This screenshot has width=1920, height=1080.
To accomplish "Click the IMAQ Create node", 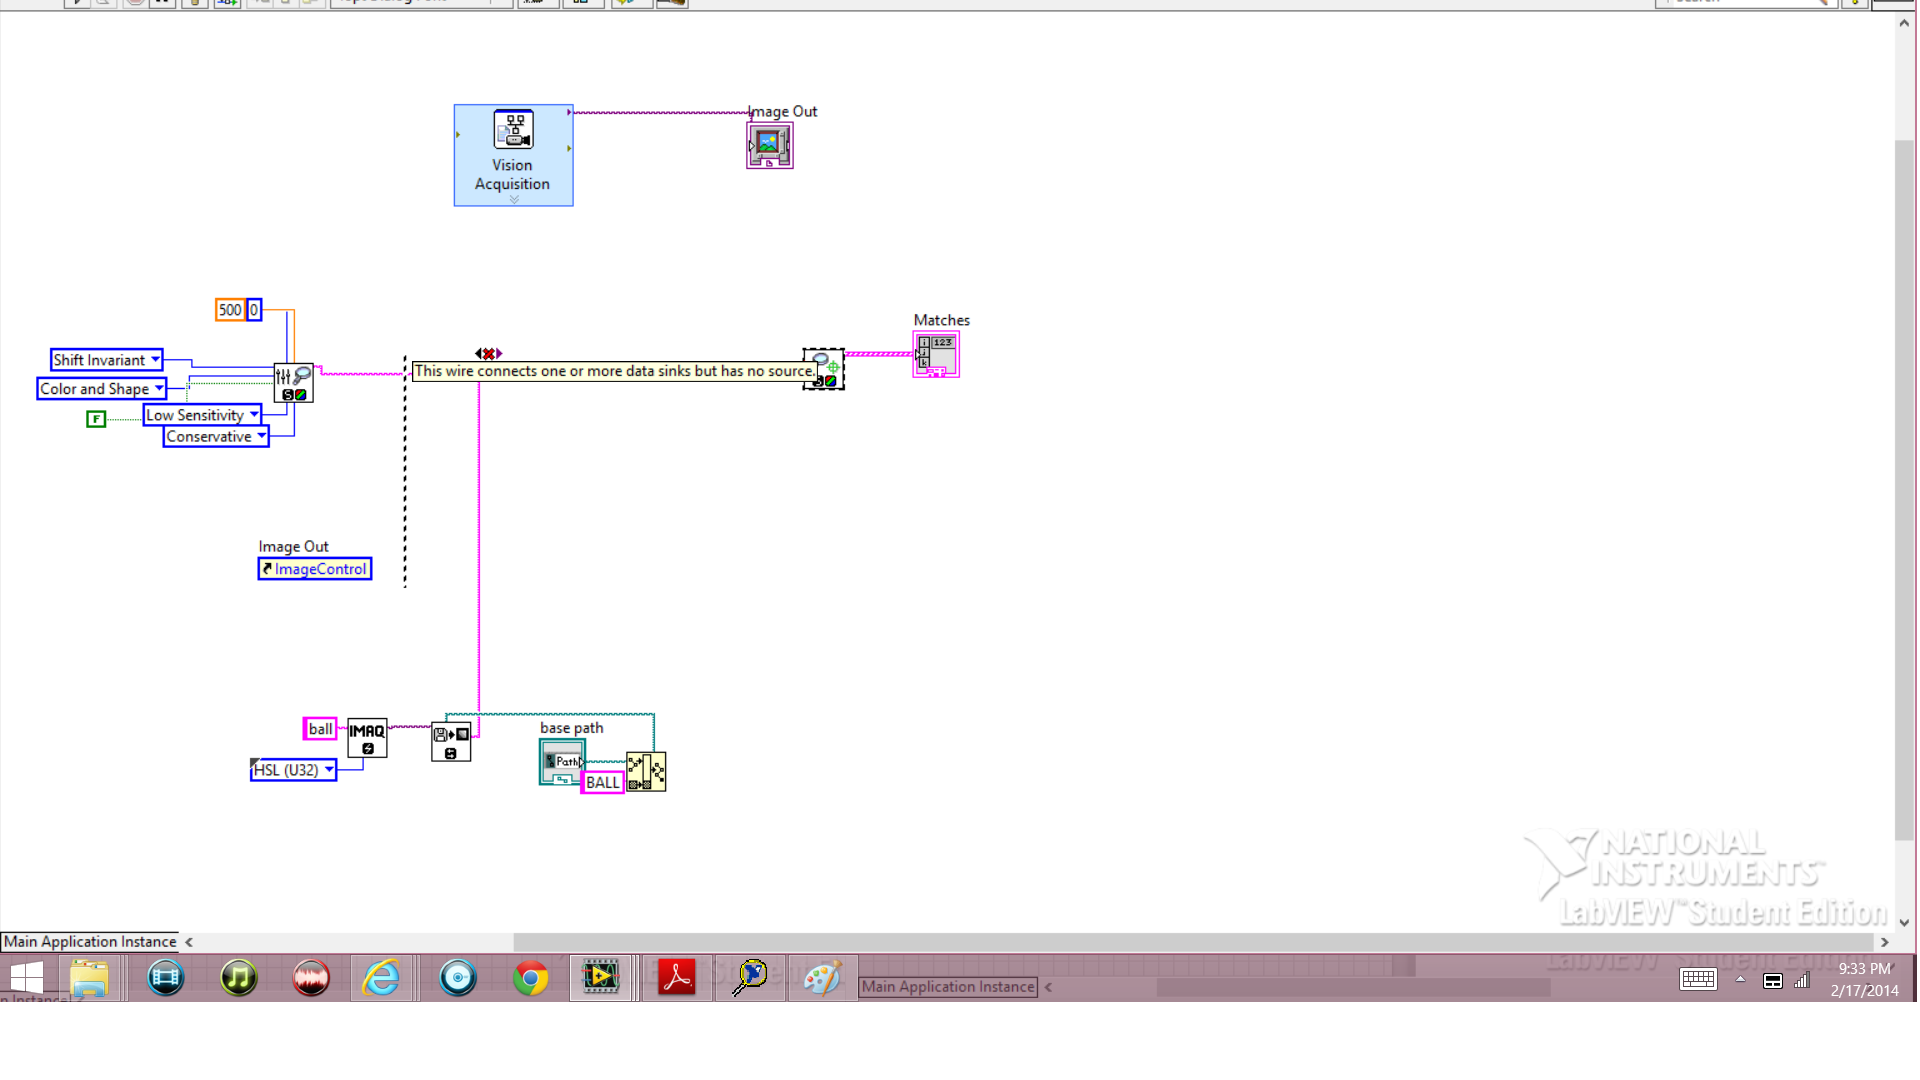I will pos(366,737).
